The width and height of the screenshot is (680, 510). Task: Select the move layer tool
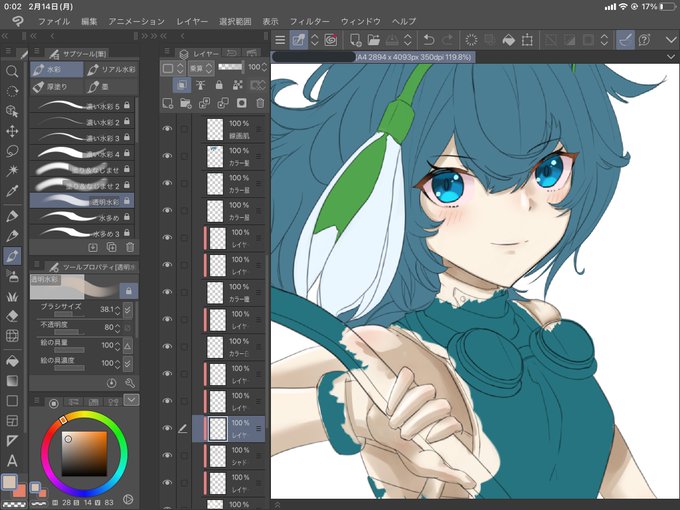pyautogui.click(x=12, y=131)
